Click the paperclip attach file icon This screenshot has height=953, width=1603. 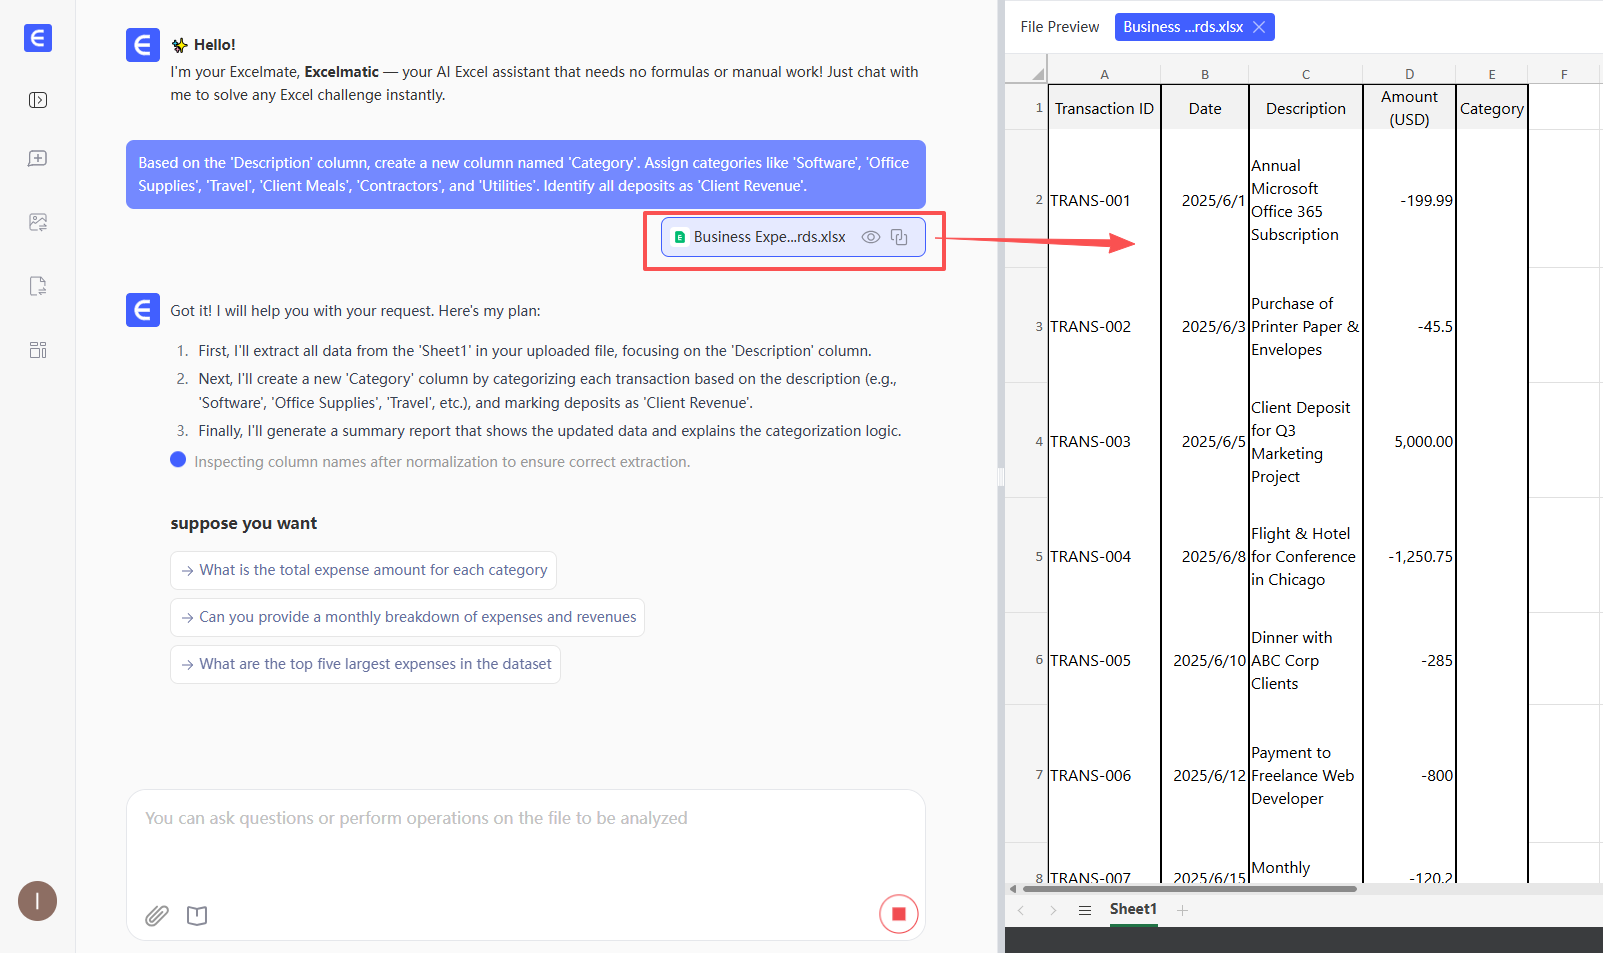157,915
